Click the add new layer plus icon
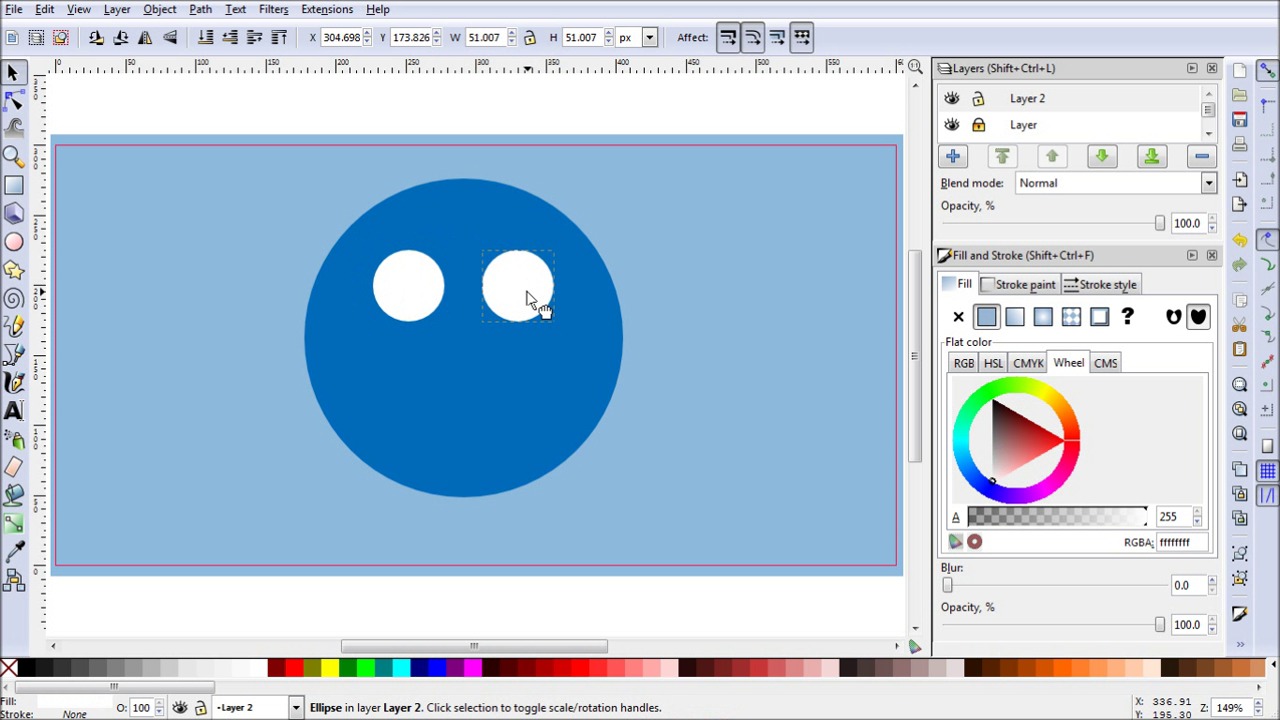Viewport: 1280px width, 720px height. (x=952, y=156)
